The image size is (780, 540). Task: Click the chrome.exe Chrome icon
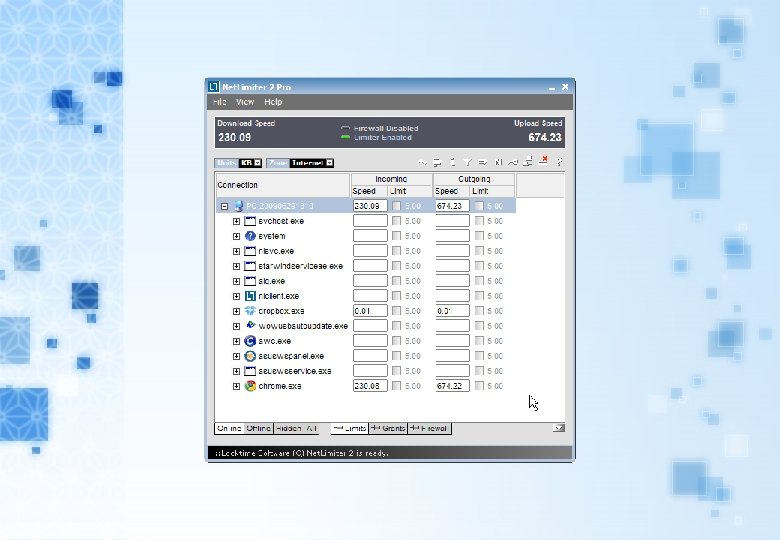pos(250,386)
